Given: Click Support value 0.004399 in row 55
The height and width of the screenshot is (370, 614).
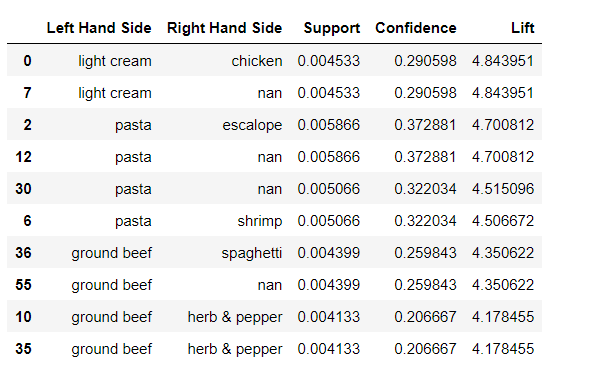Looking at the screenshot, I should [329, 285].
